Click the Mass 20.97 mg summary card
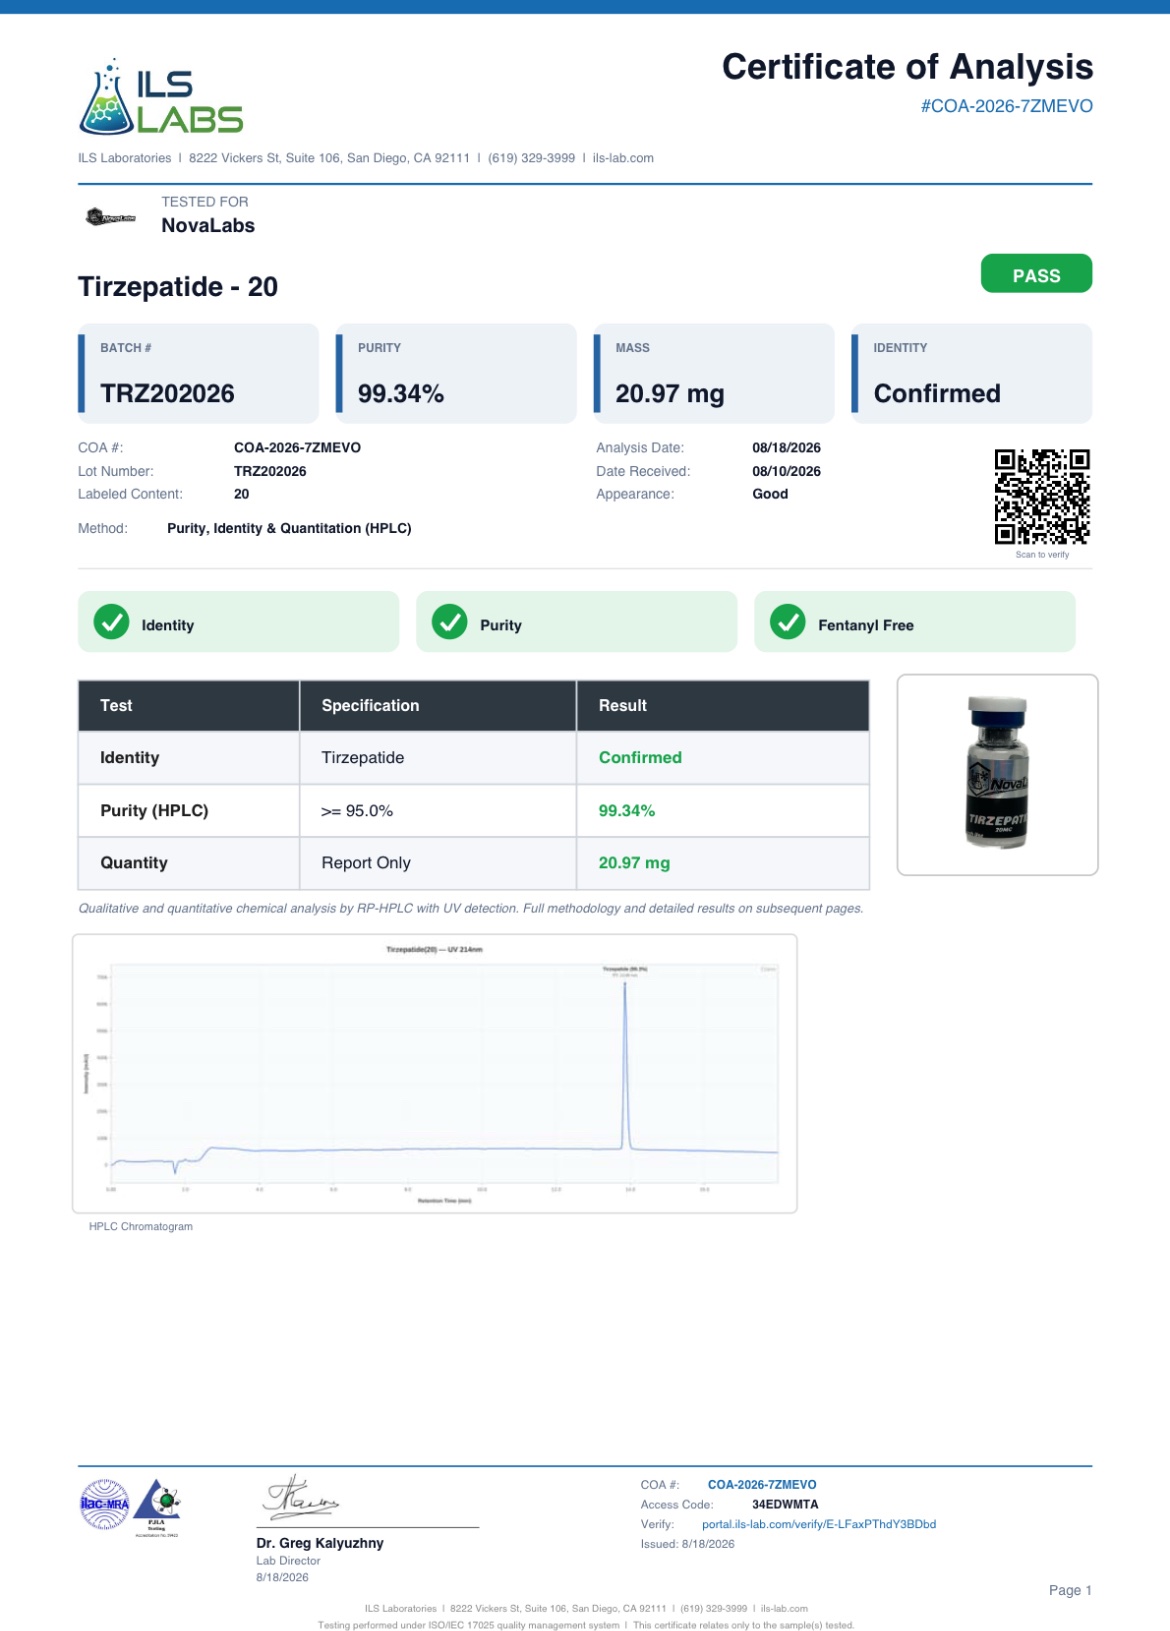The image size is (1170, 1631). (x=714, y=373)
